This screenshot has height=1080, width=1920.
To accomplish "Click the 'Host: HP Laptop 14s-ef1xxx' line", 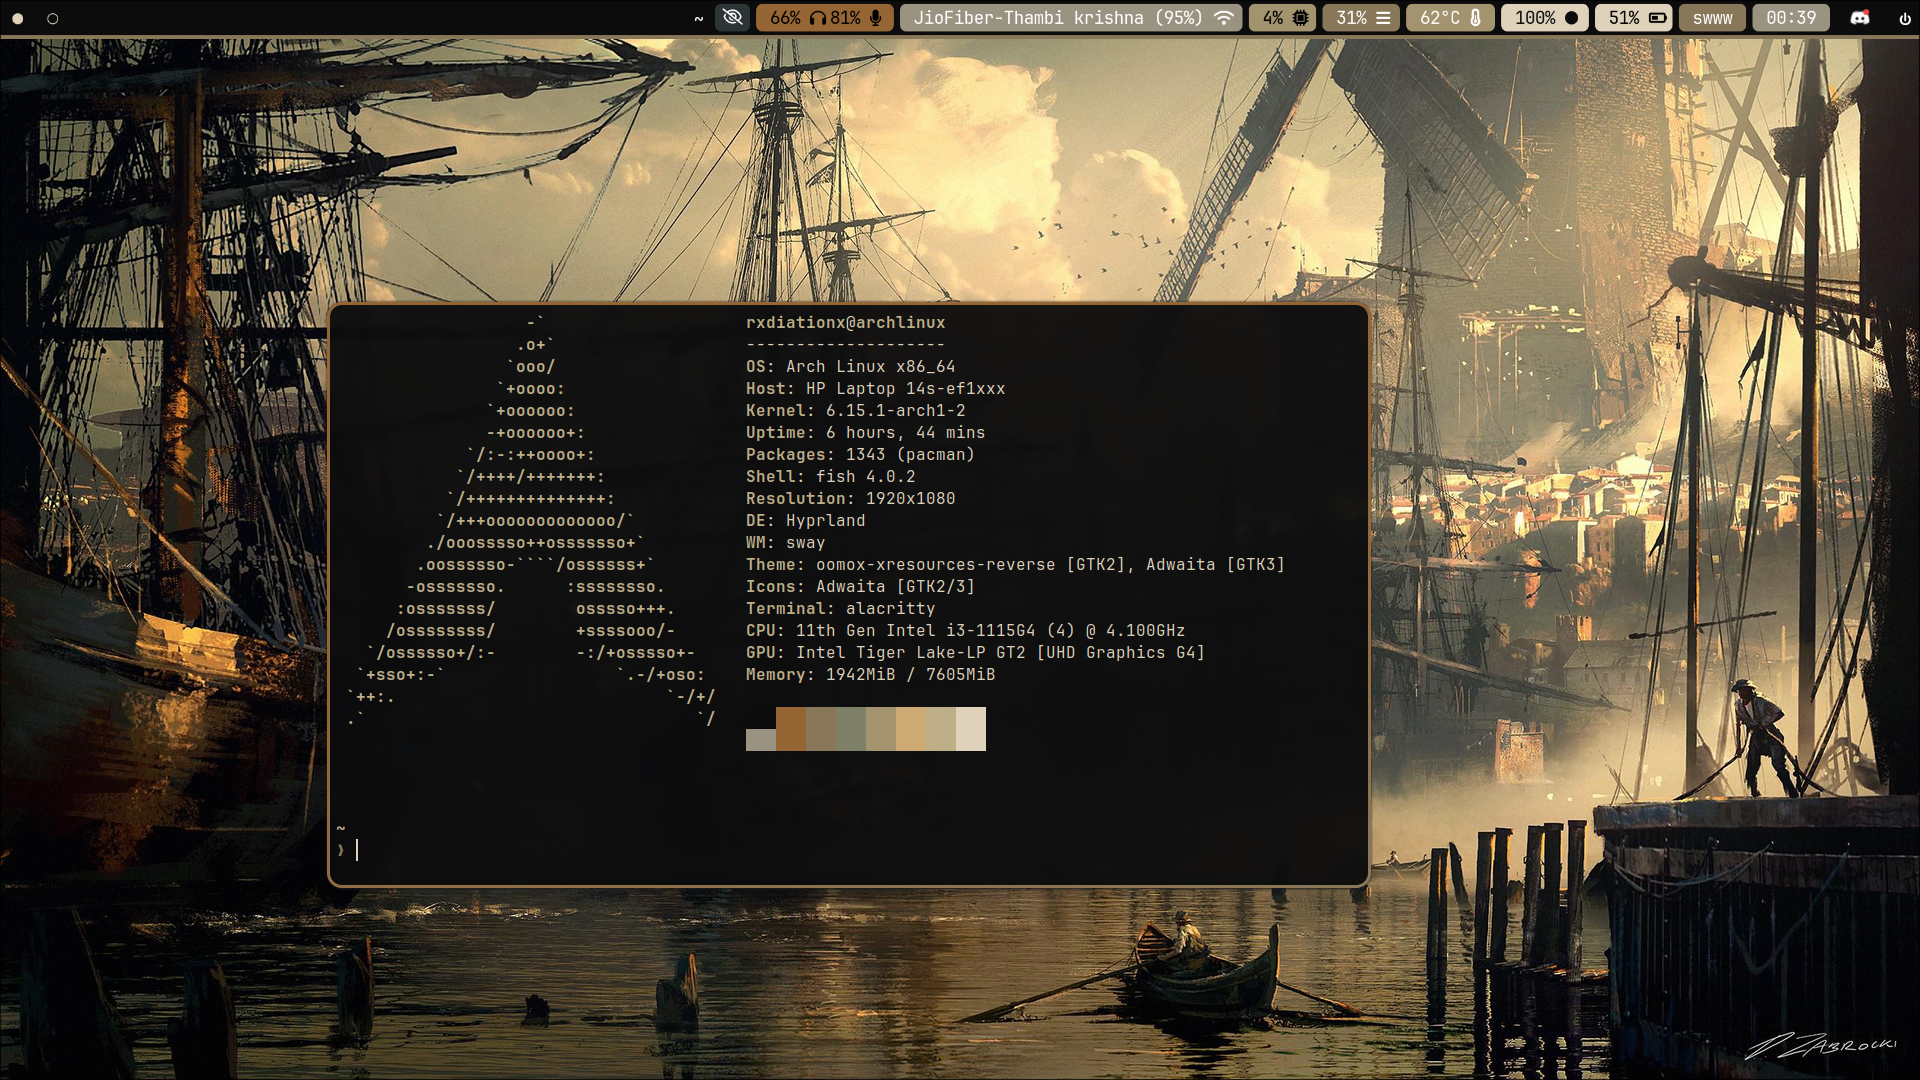I will (875, 388).
